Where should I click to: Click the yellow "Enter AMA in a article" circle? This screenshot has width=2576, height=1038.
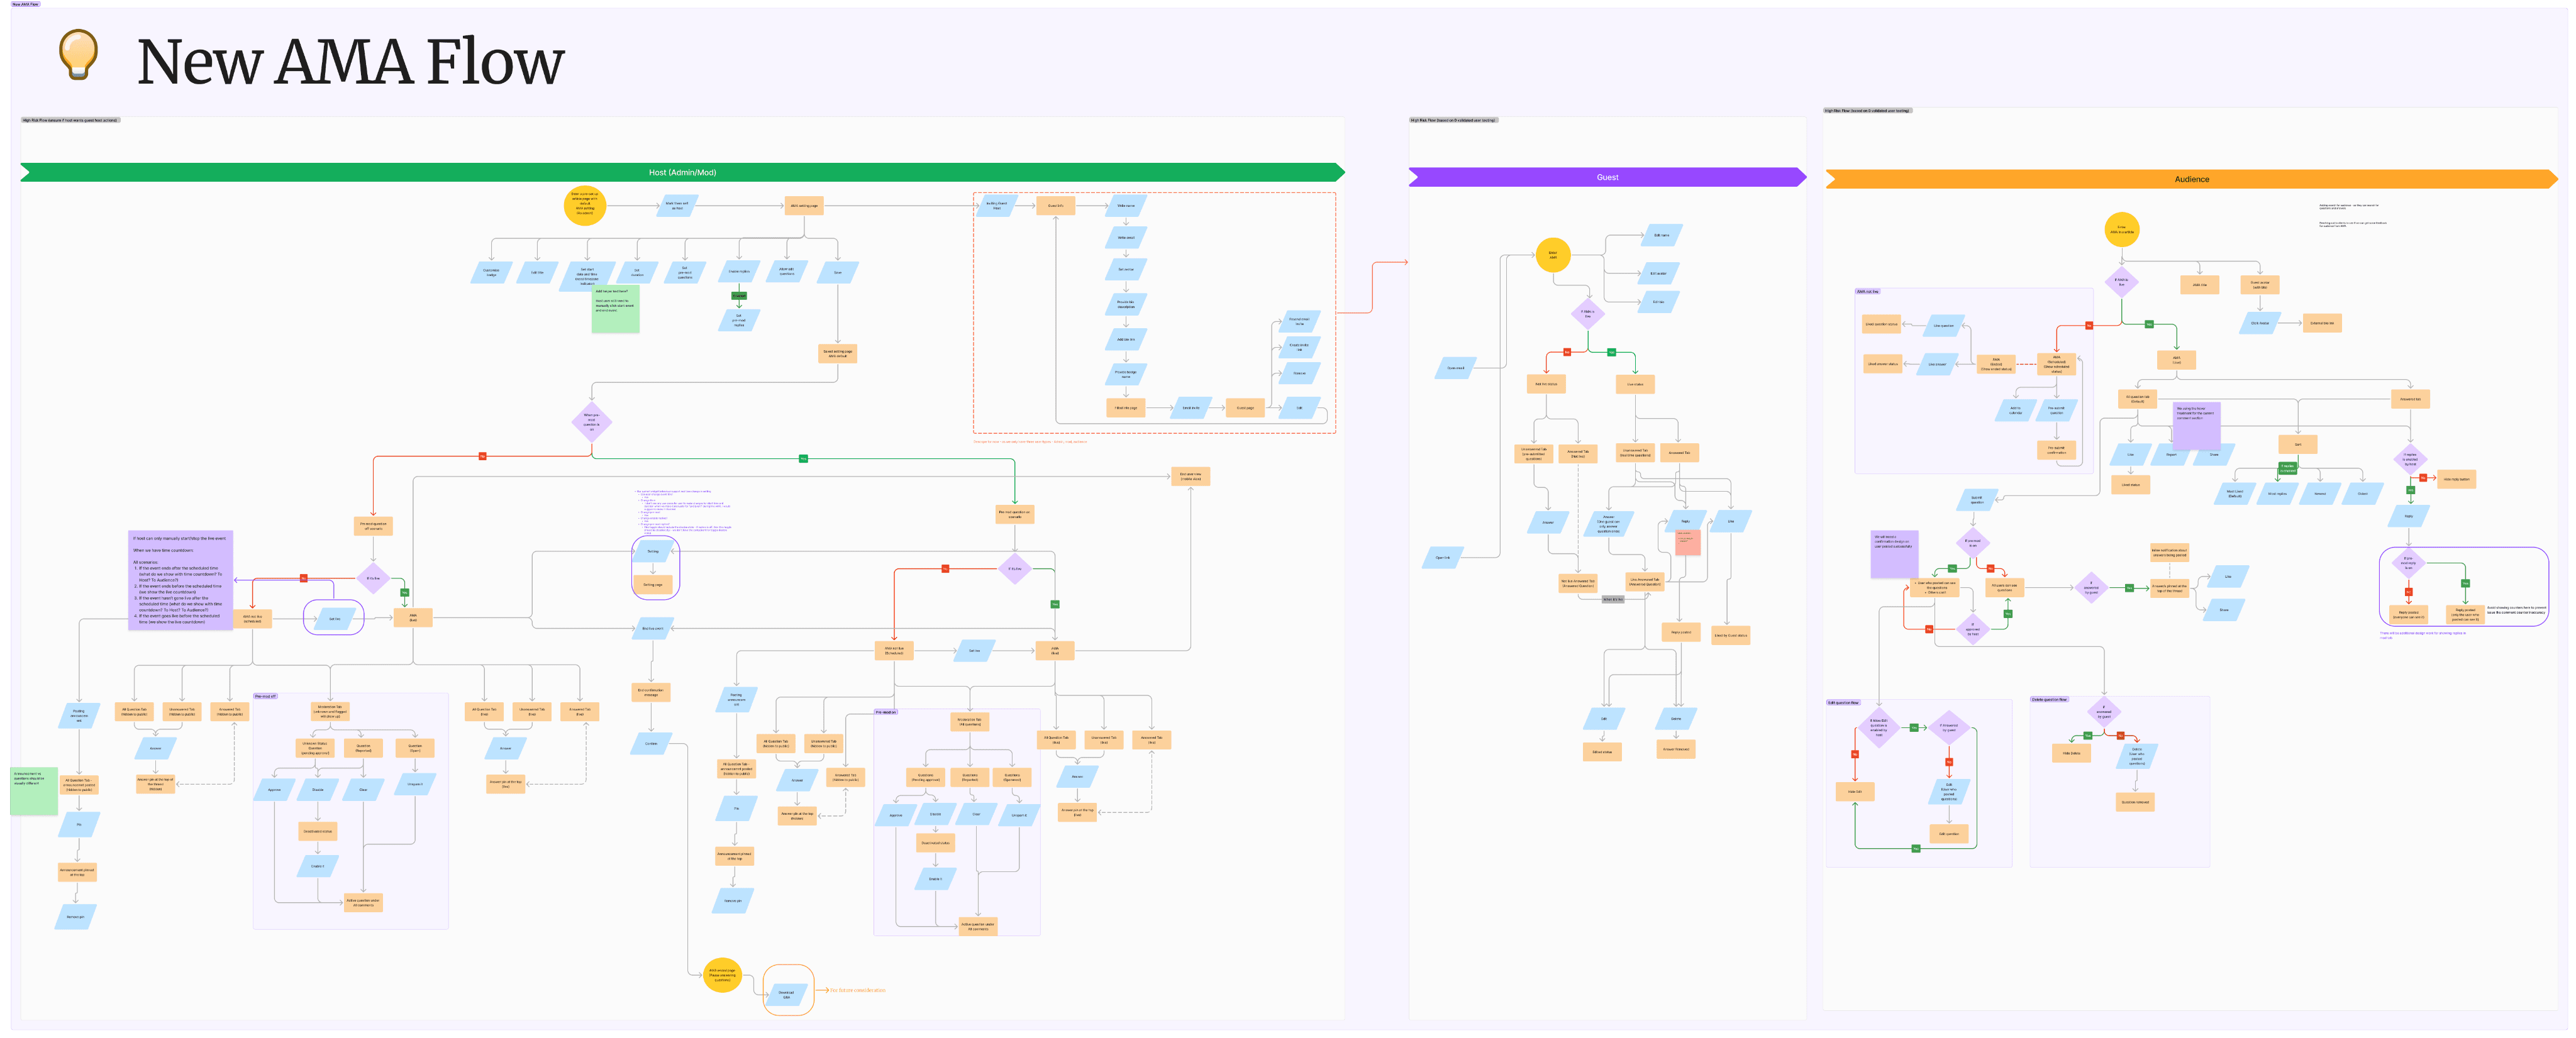(2121, 230)
